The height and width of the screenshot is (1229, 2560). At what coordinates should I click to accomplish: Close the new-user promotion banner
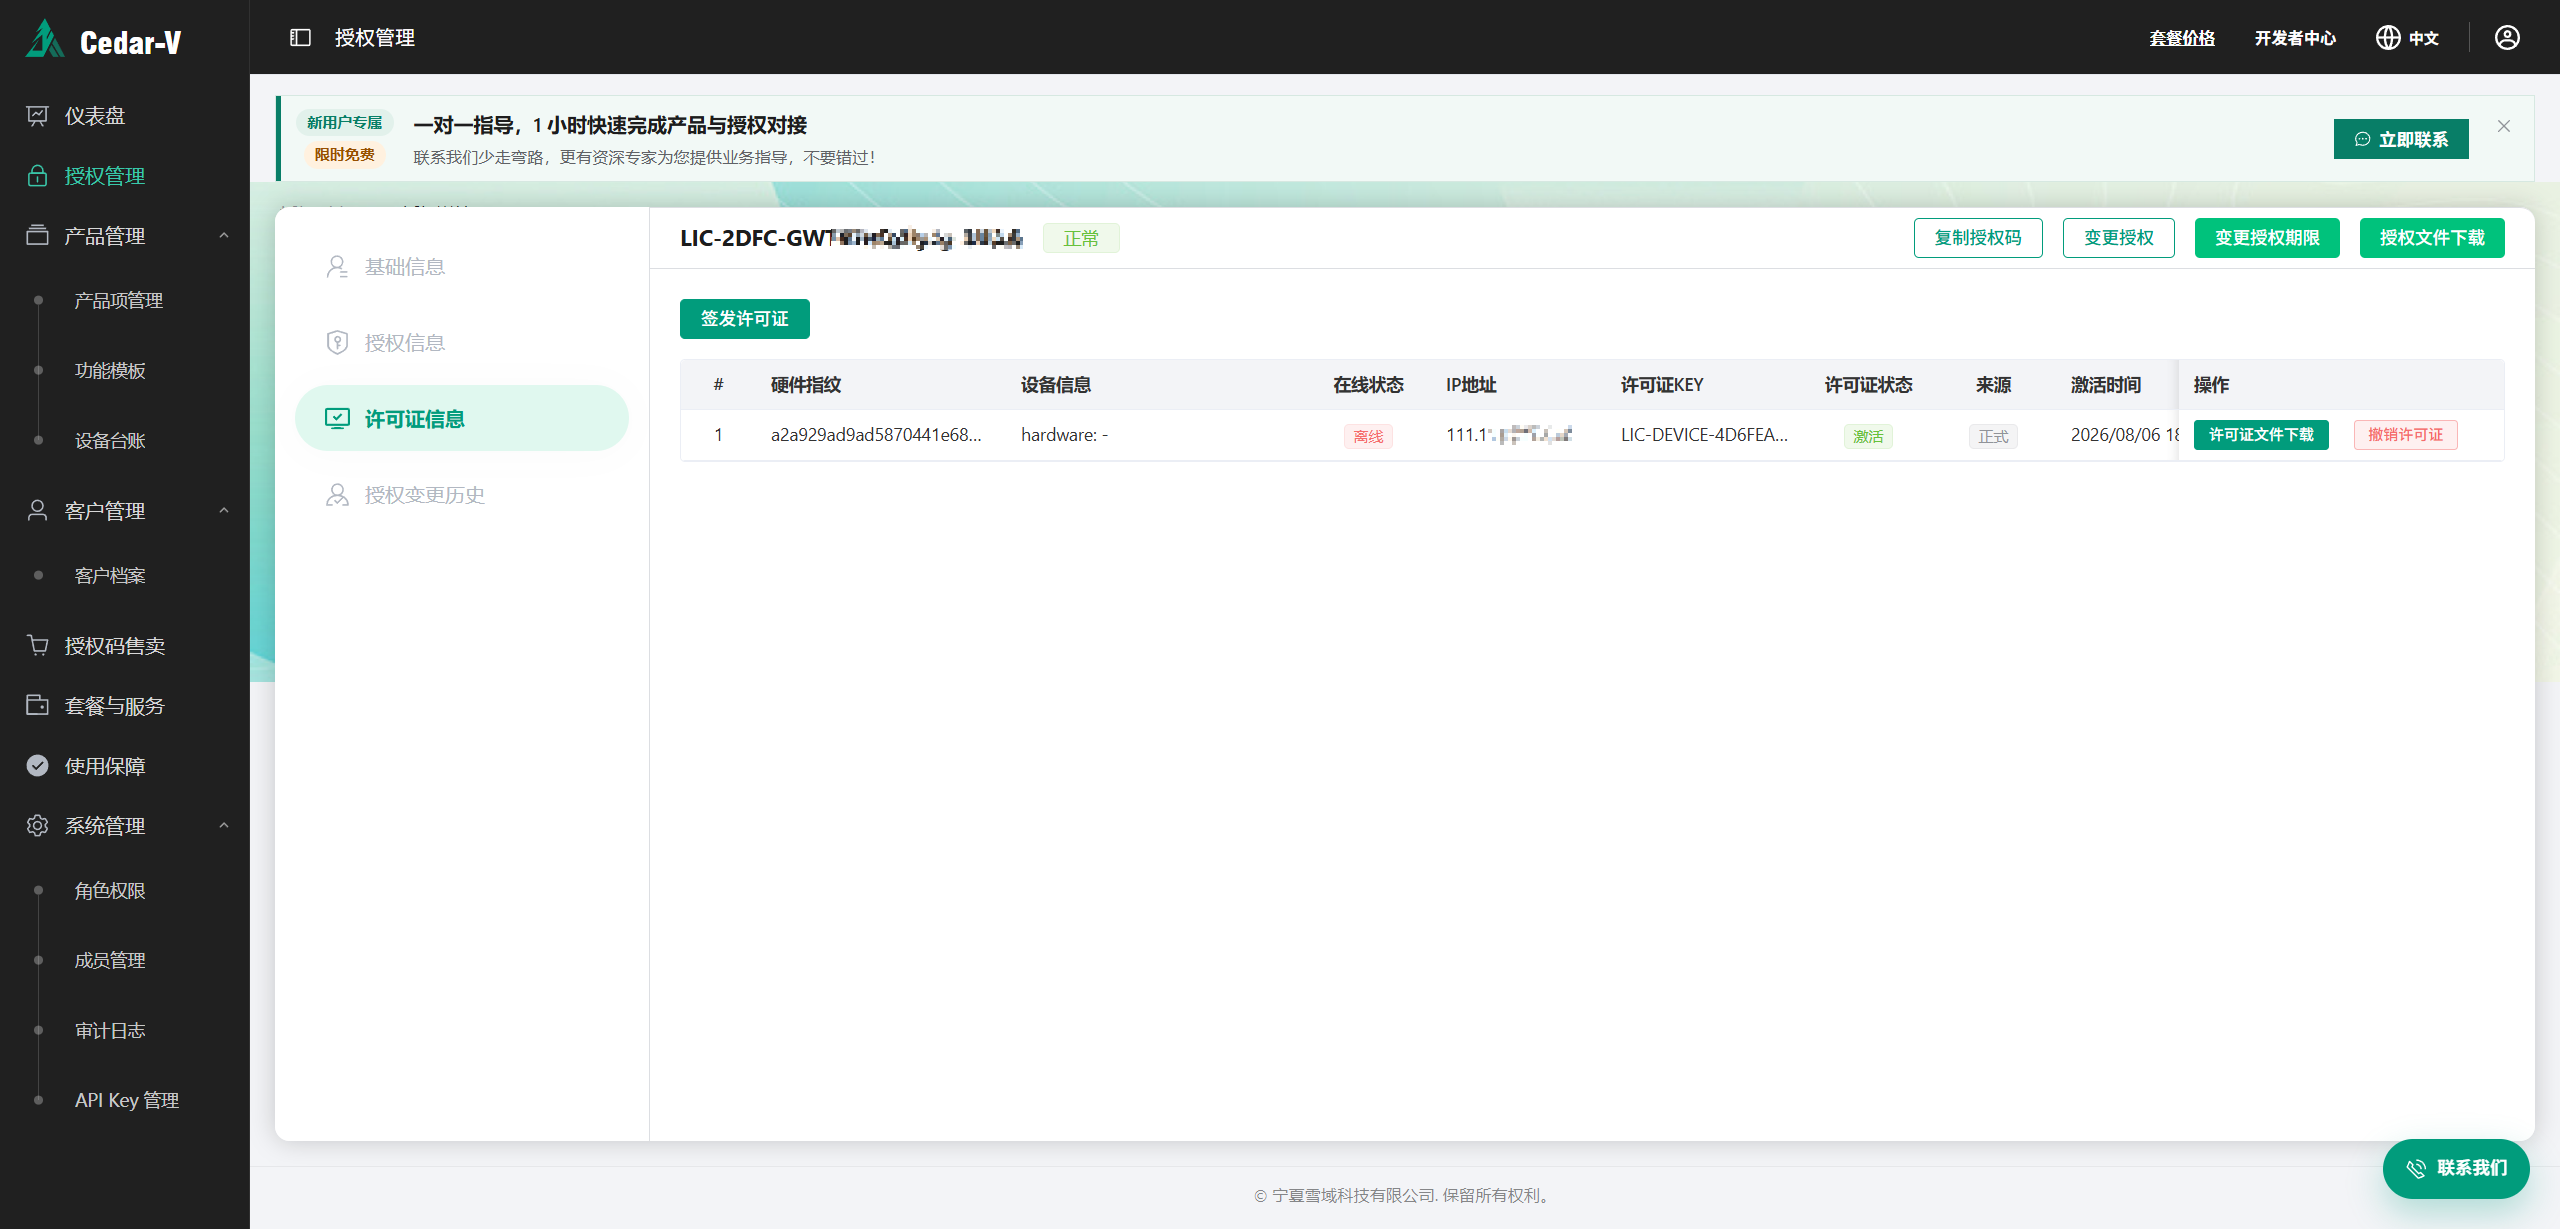(x=2504, y=126)
